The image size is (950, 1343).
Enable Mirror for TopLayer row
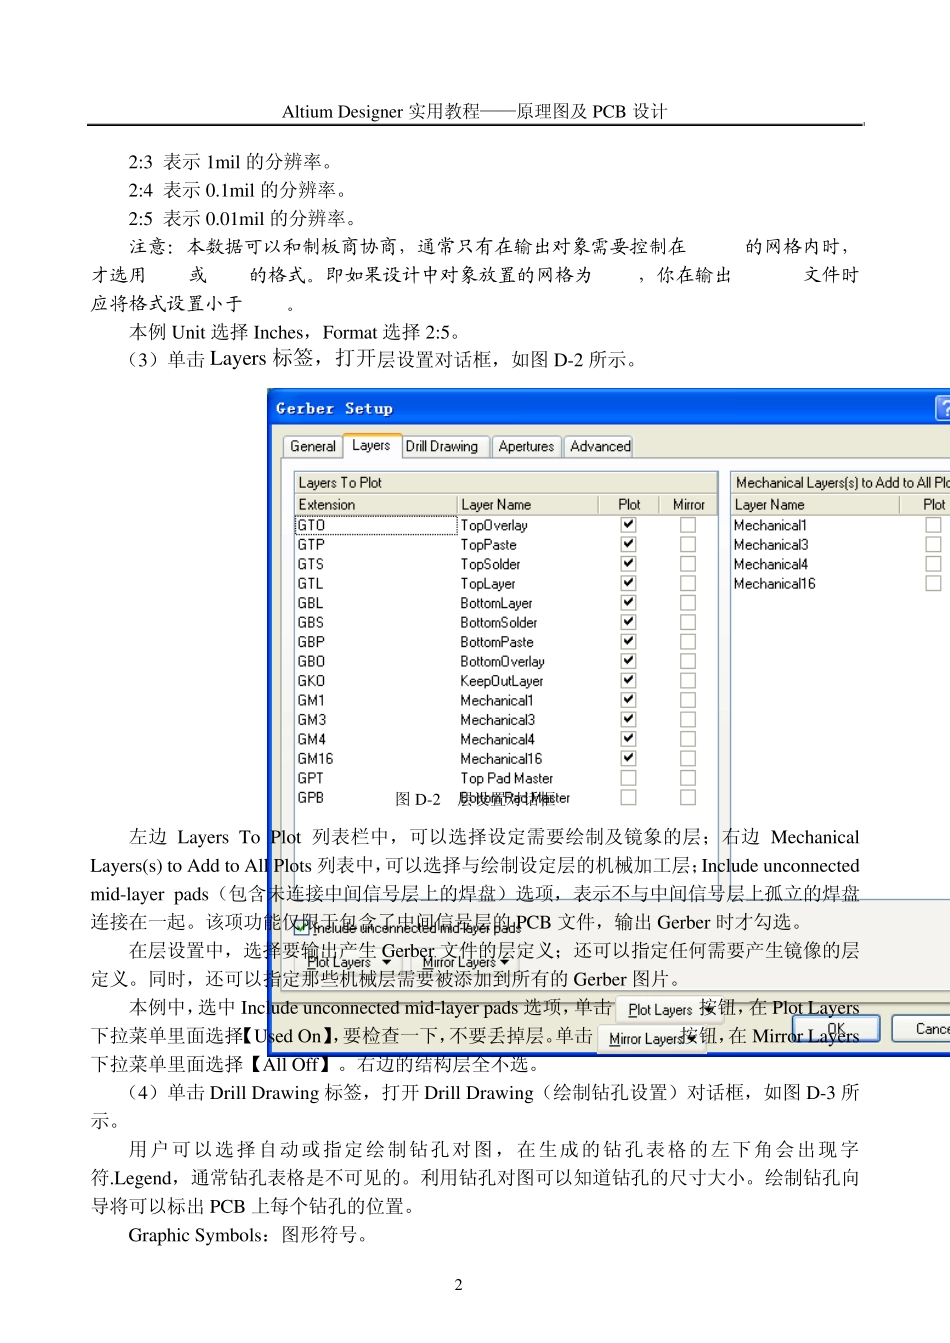688,583
